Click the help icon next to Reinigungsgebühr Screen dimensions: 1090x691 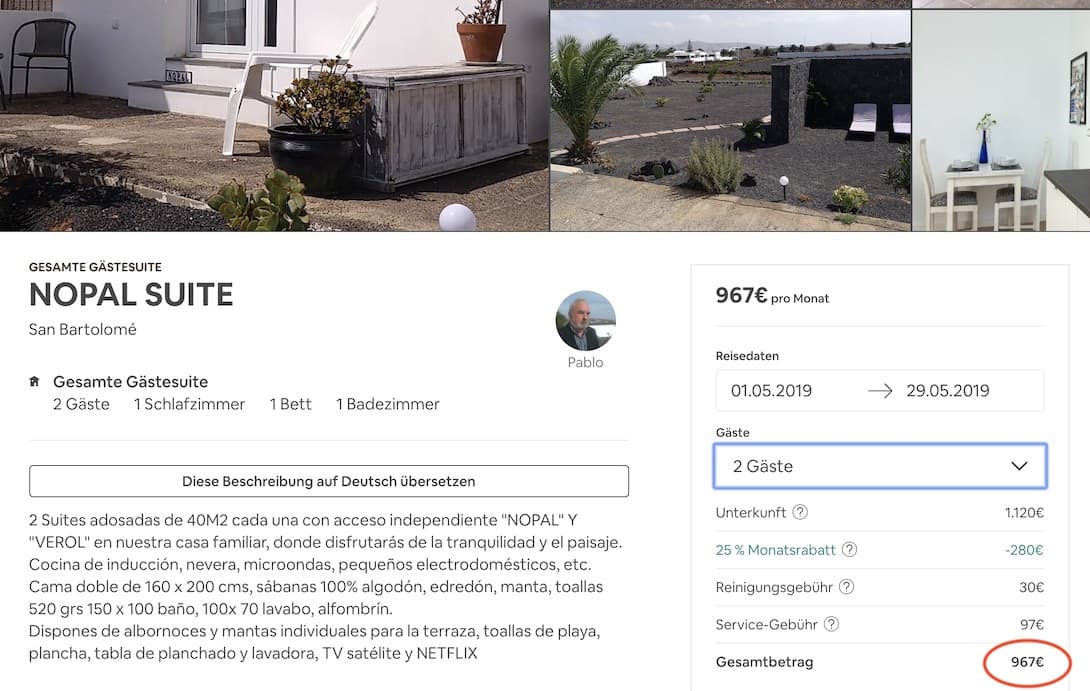point(846,587)
